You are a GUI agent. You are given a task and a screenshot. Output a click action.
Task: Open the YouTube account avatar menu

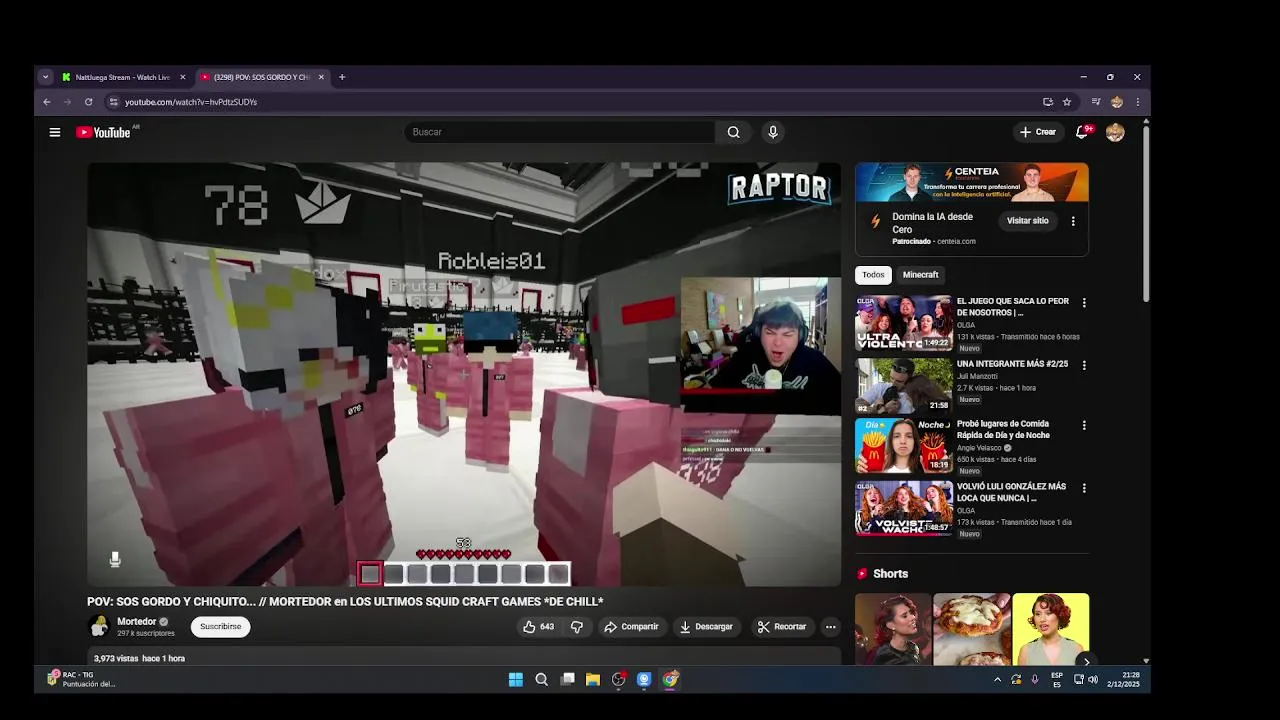(1115, 132)
